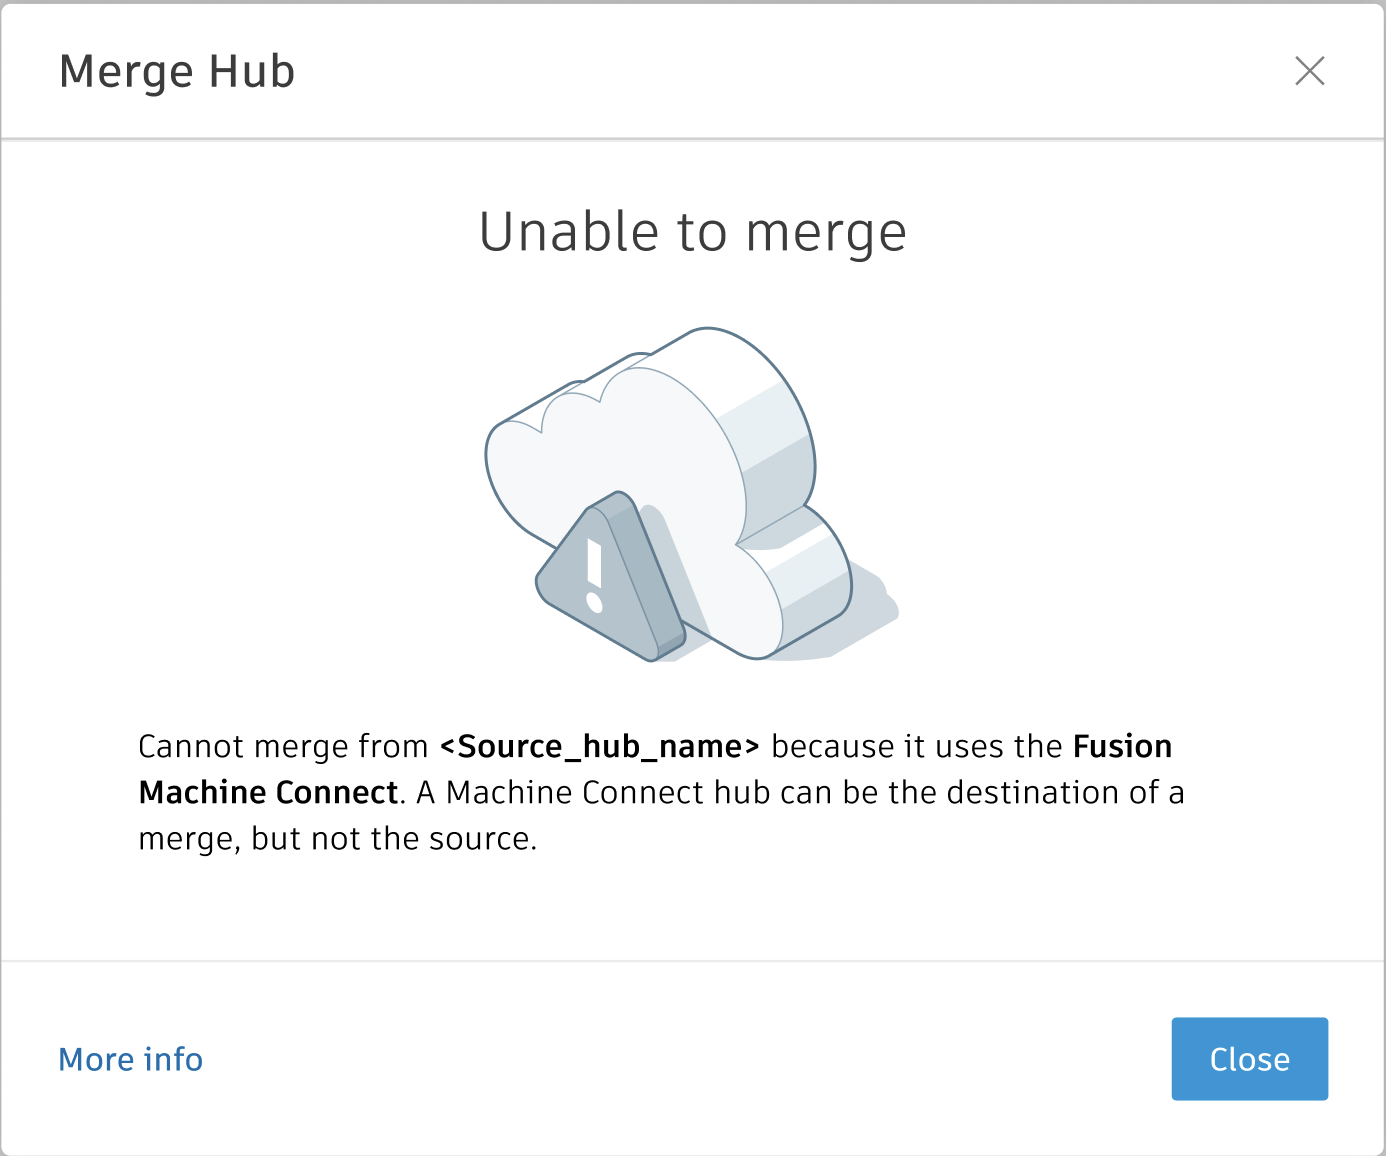Image resolution: width=1386 pixels, height=1156 pixels.
Task: Click the text 'merge, but not the source.'
Action: click(x=337, y=839)
